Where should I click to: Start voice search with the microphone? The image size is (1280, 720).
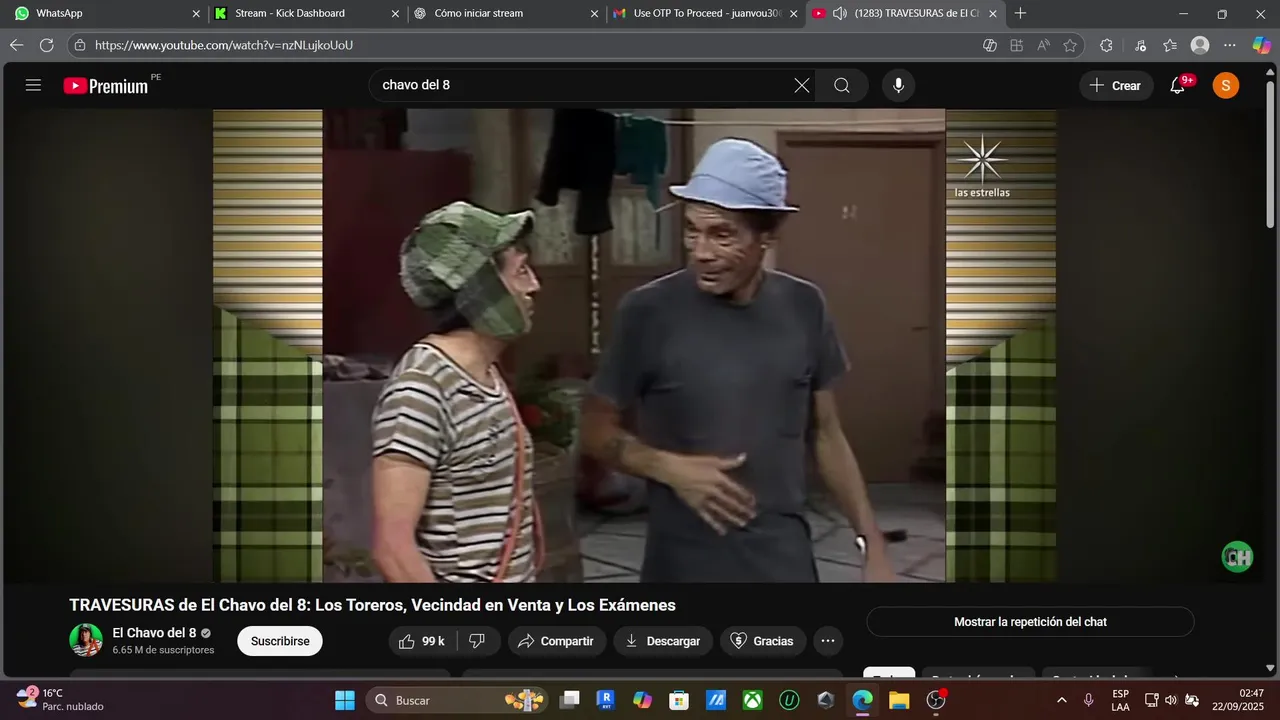(898, 85)
